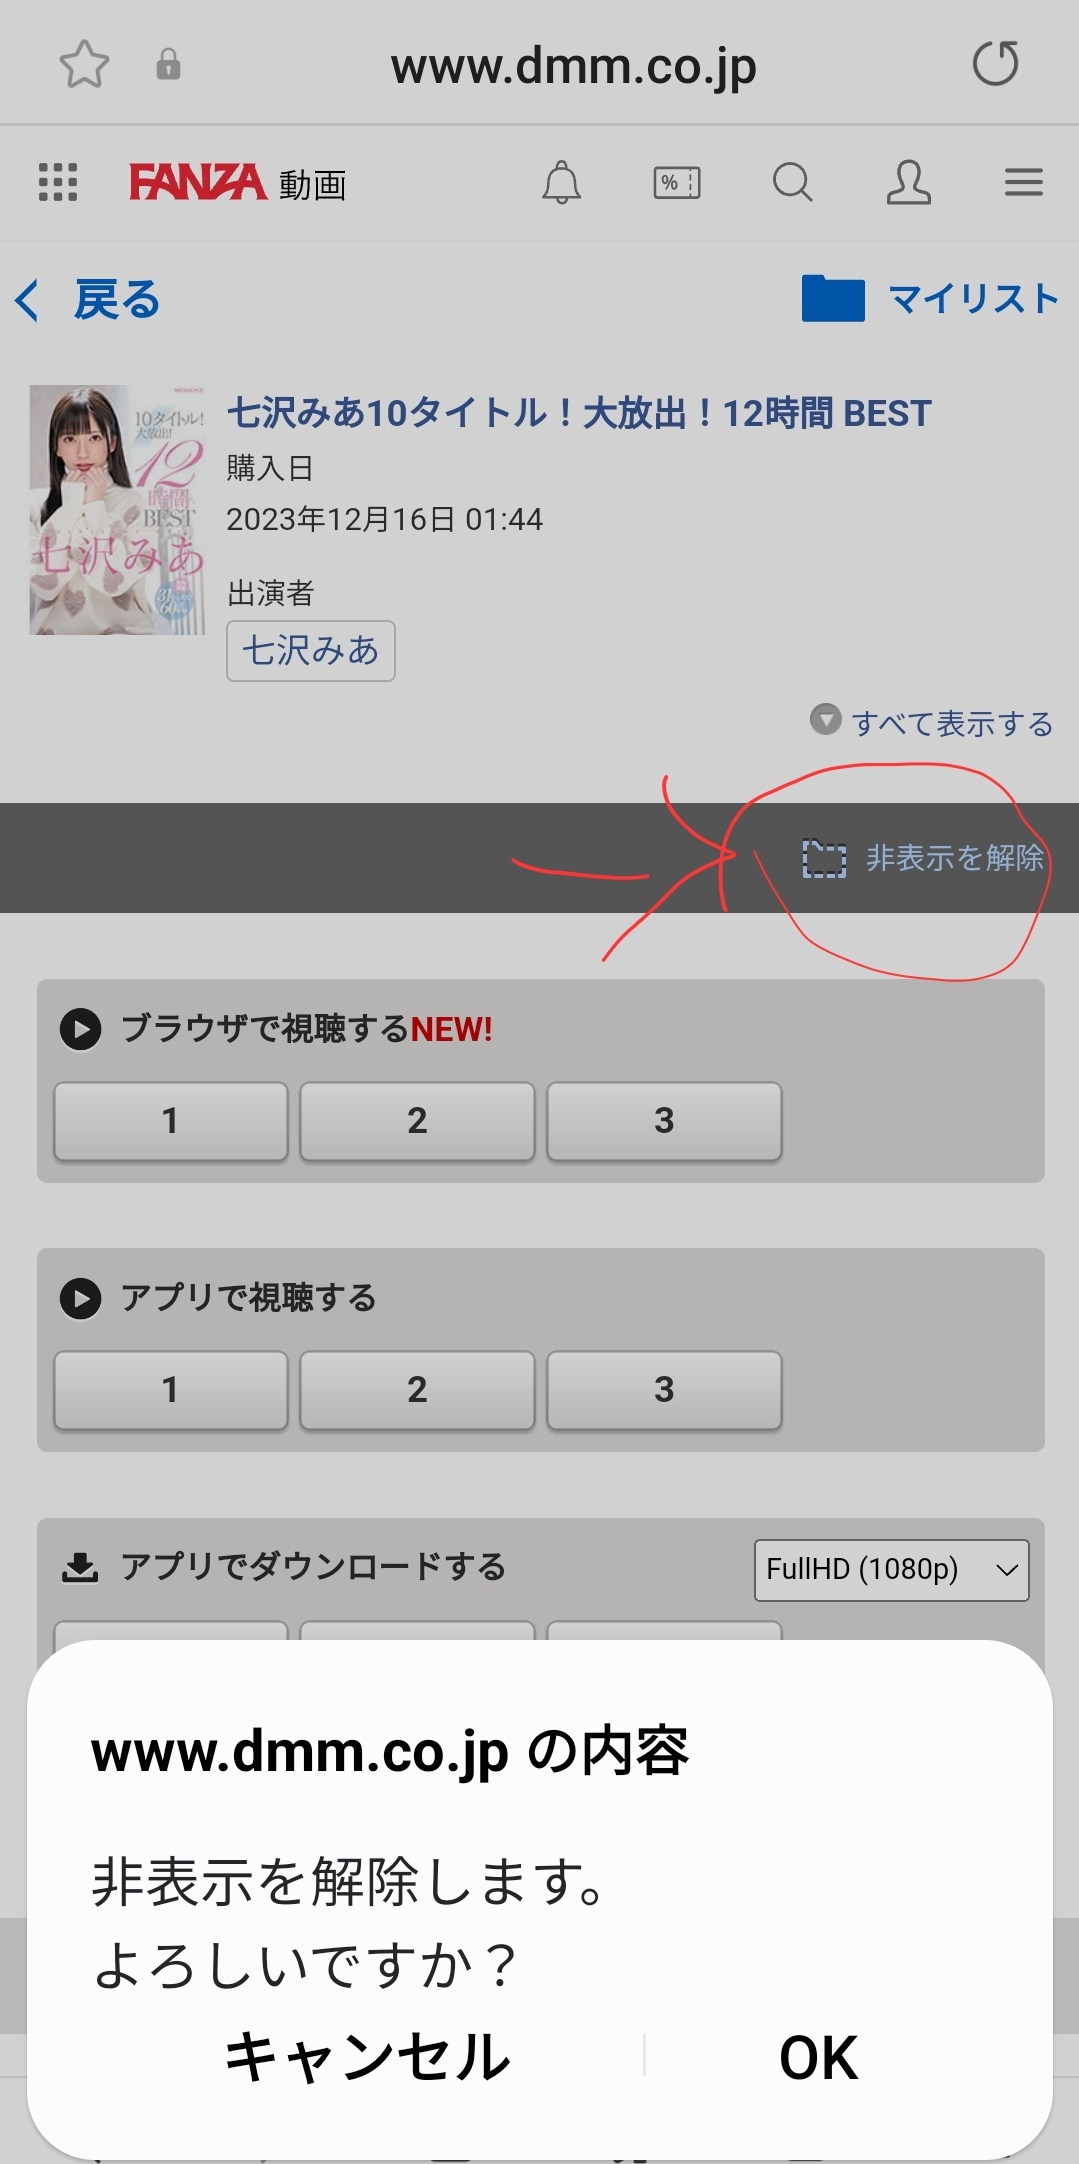
Task: Open the coupon ticket icon
Action: pyautogui.click(x=677, y=183)
